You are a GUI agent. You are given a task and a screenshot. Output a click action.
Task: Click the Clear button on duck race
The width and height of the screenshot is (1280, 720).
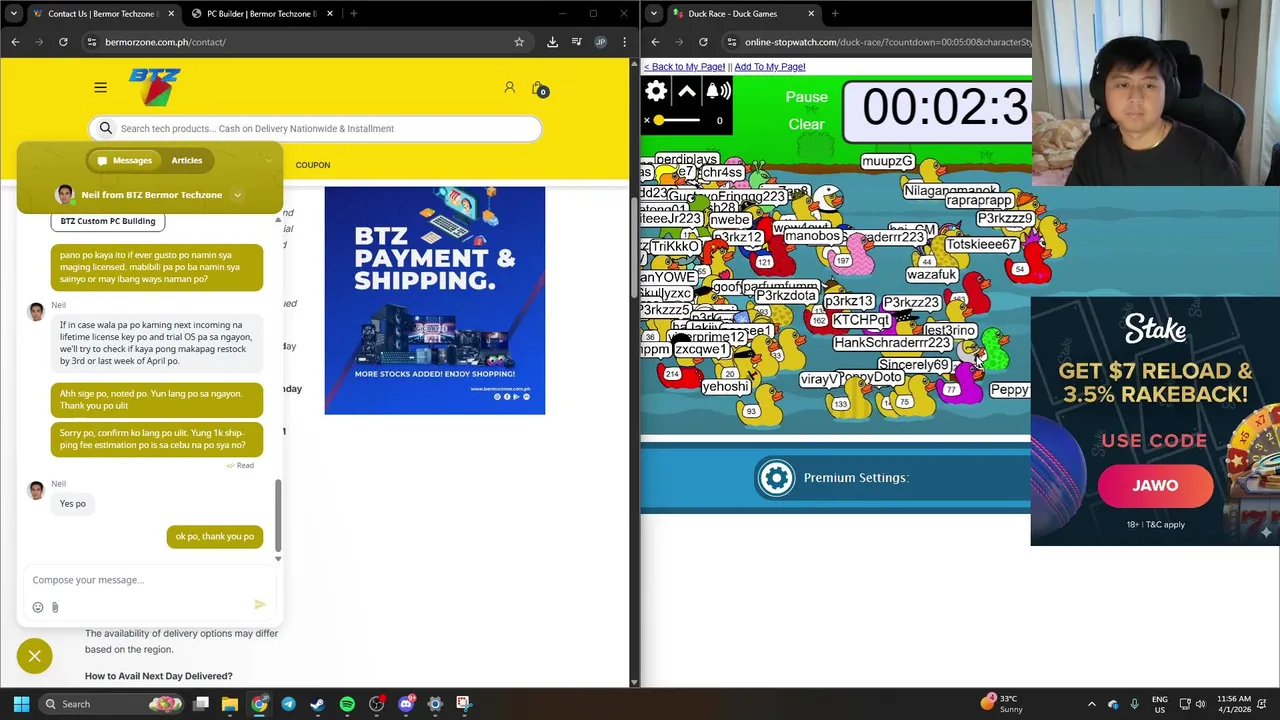pos(806,125)
